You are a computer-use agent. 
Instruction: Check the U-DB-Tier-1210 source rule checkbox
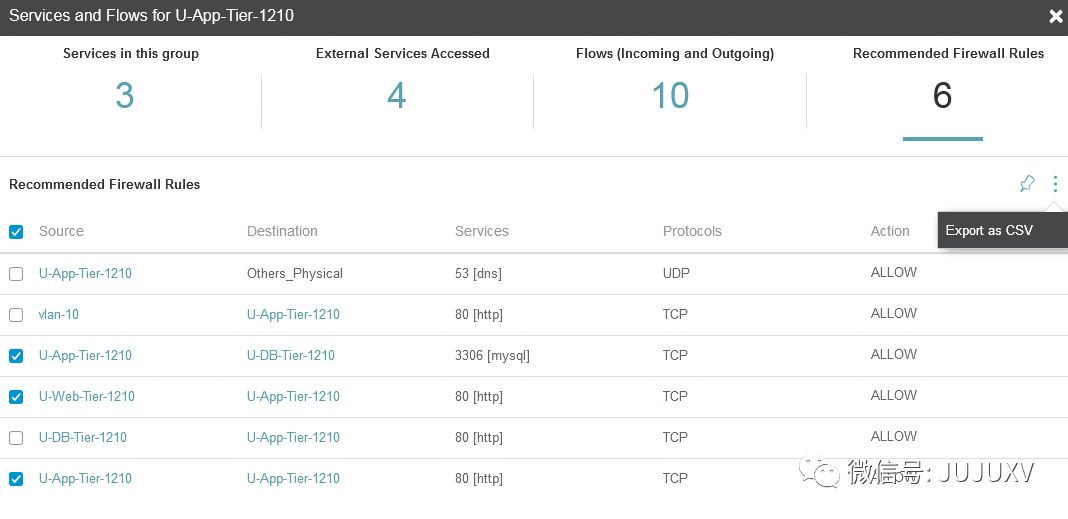point(16,438)
